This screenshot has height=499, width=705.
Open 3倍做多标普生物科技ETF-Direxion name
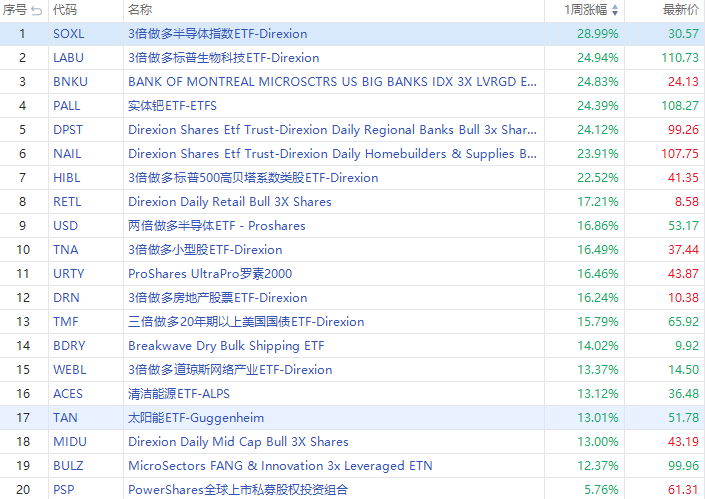(x=223, y=58)
